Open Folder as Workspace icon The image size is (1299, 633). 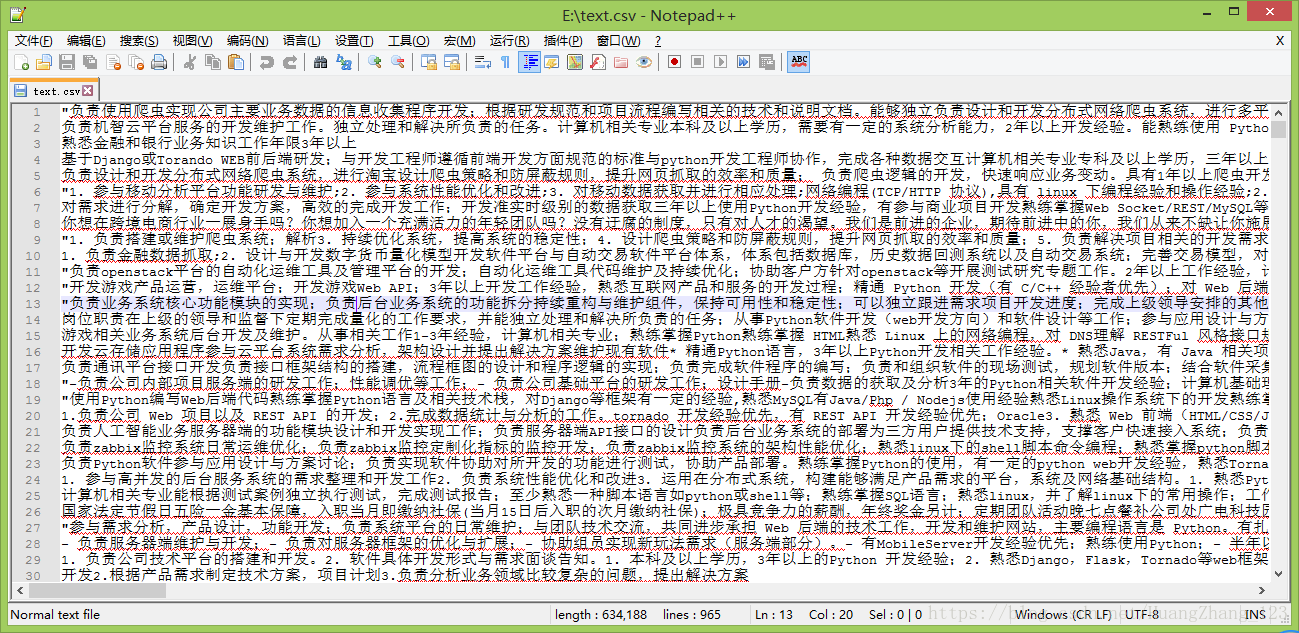coord(620,62)
